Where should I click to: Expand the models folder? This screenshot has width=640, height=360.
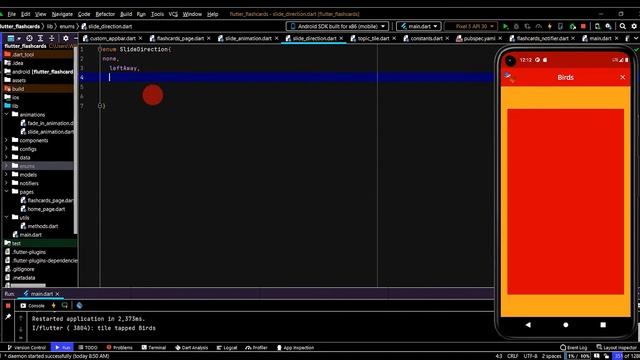(7, 174)
